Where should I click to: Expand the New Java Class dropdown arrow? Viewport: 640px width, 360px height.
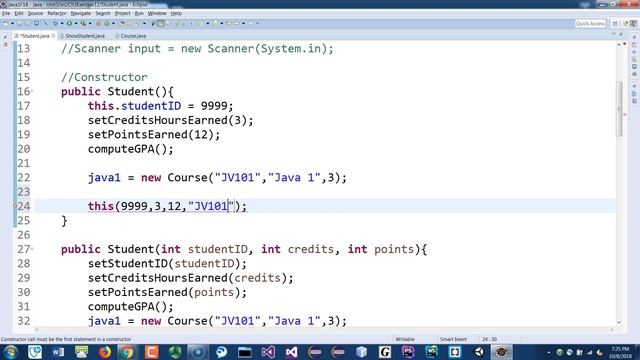113,23
